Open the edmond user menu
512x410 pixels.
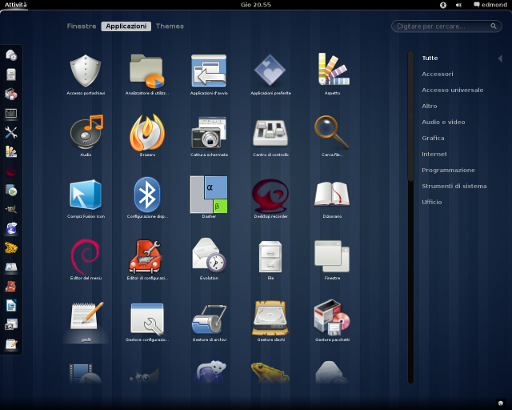[x=491, y=5]
